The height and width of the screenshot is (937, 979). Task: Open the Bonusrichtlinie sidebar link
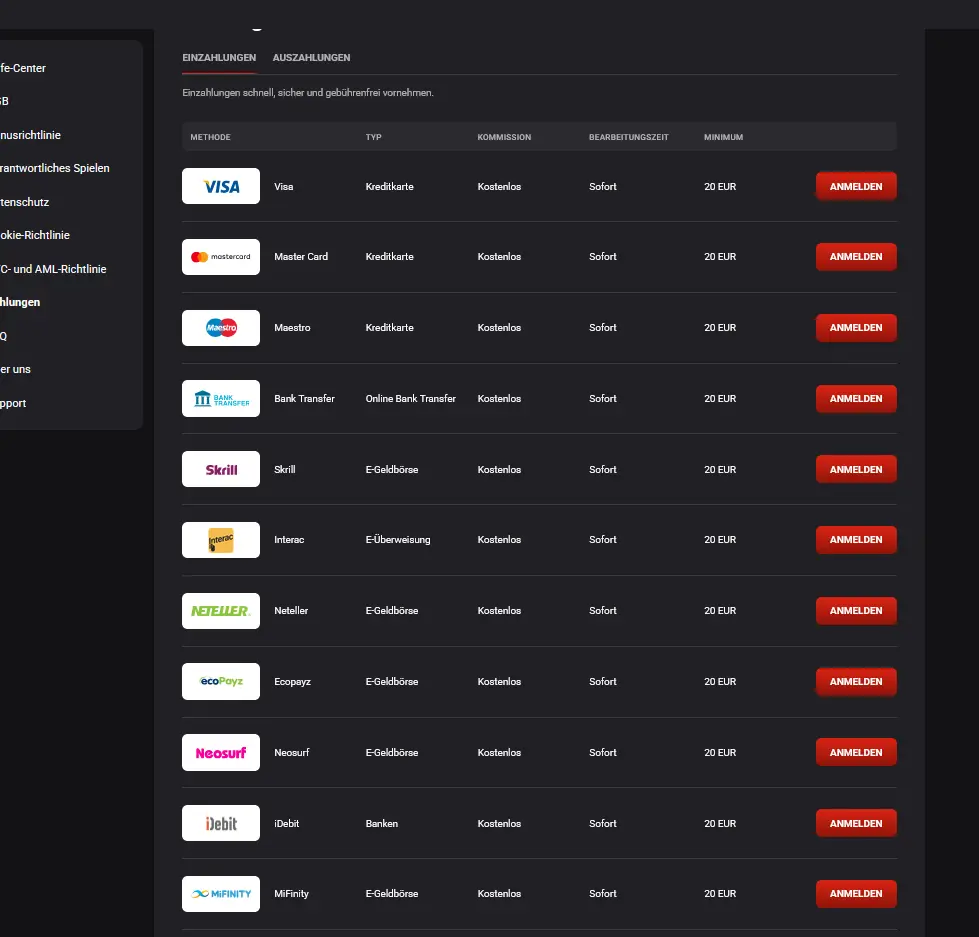pos(31,135)
